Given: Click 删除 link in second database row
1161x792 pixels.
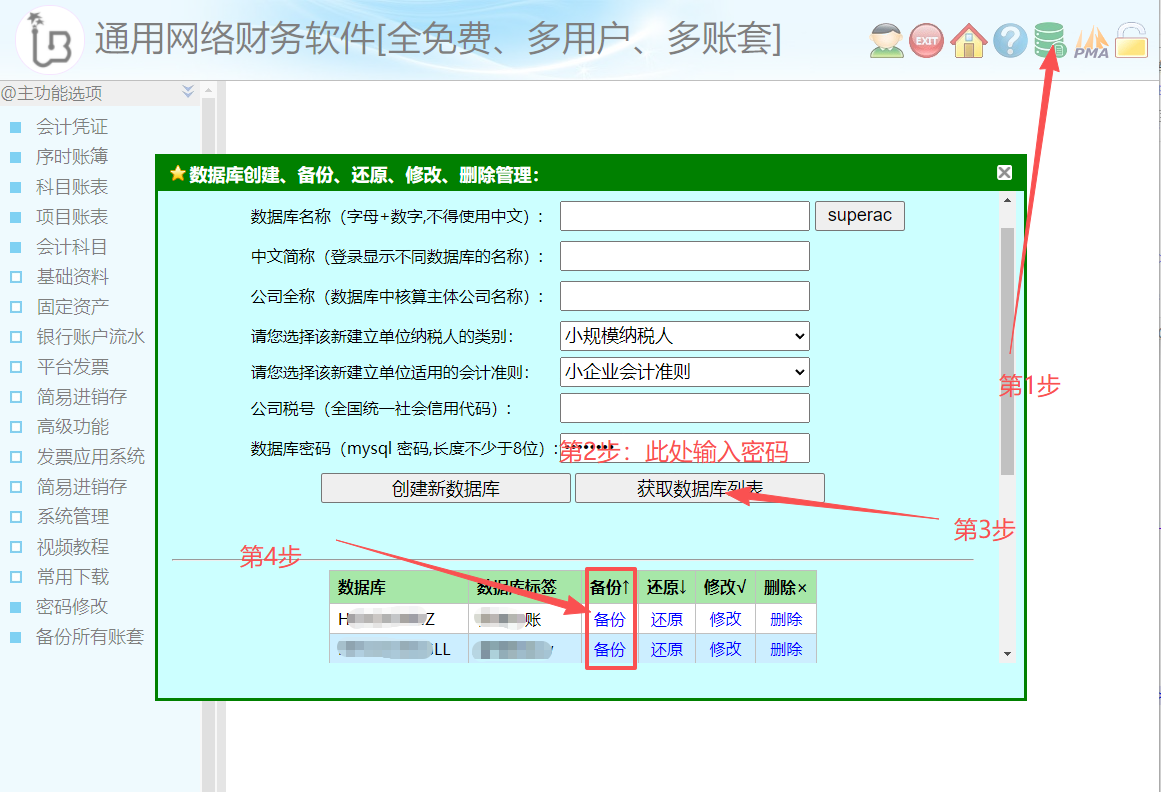Looking at the screenshot, I should (786, 649).
